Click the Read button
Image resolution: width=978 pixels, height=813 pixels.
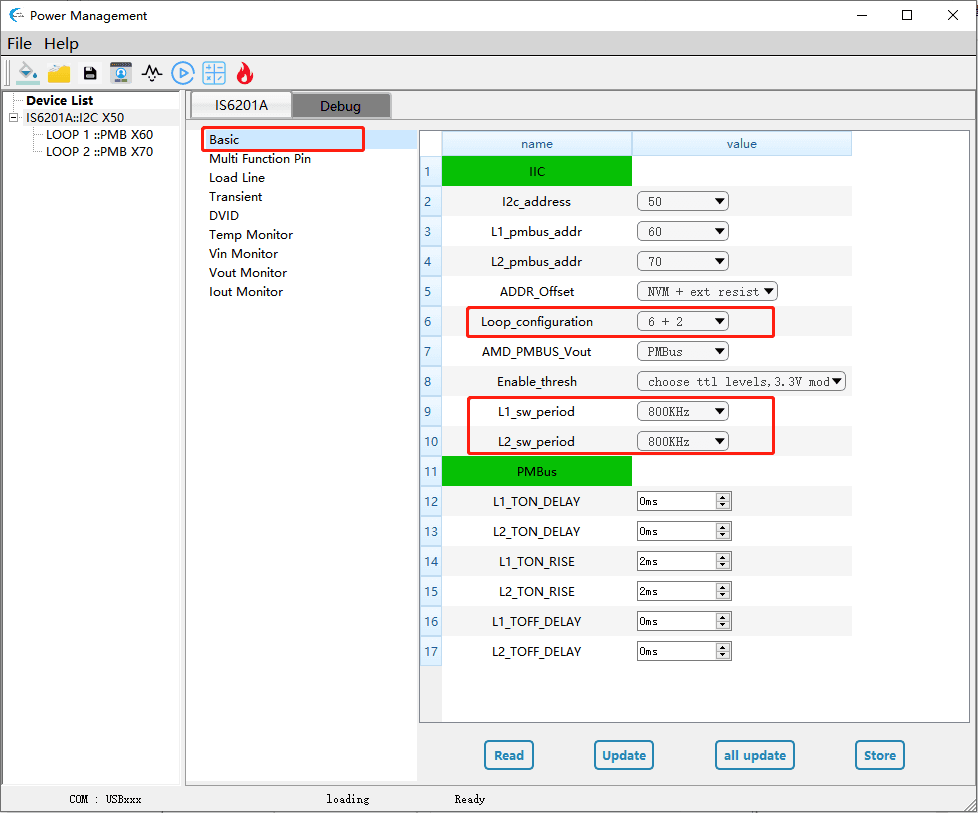click(x=509, y=755)
